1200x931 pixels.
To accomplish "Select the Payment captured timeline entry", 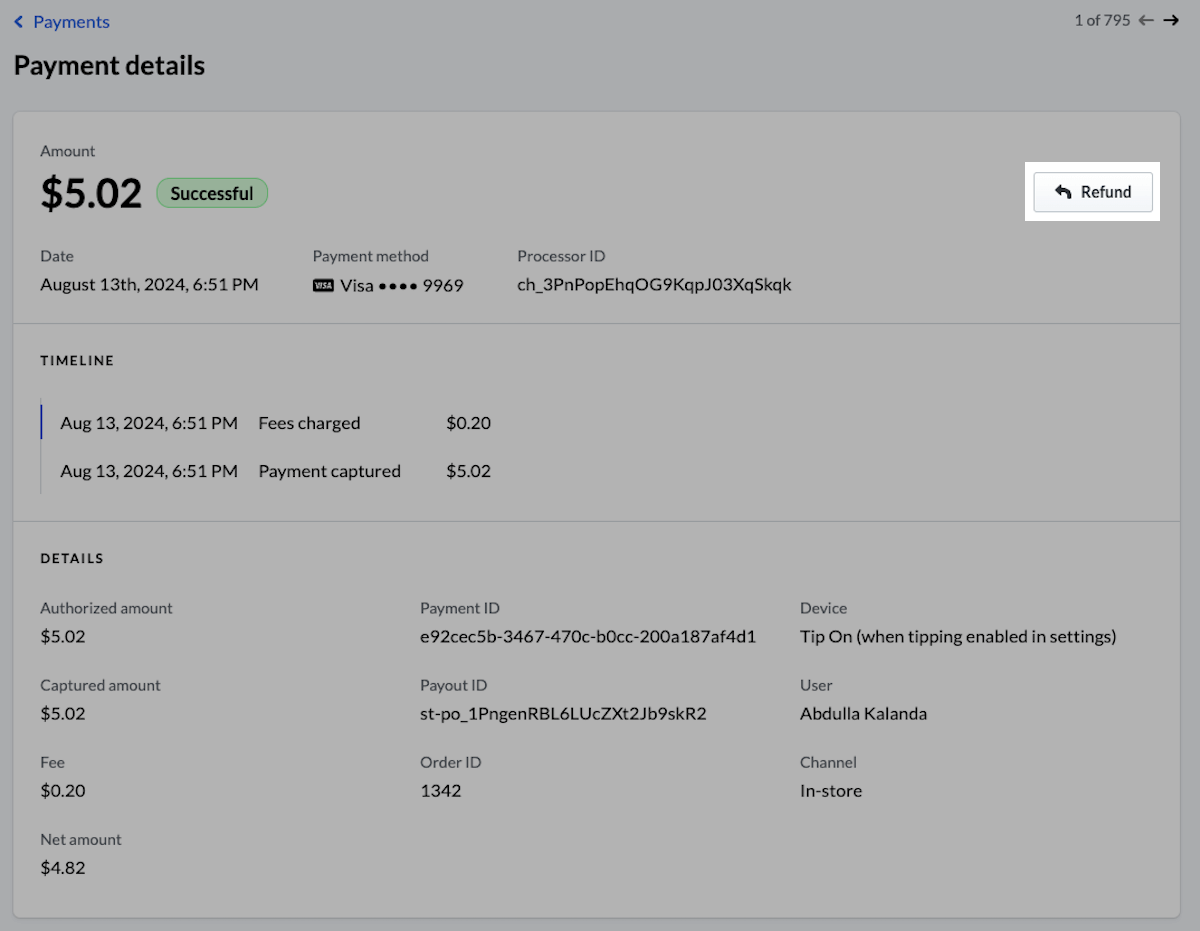I will tap(329, 471).
